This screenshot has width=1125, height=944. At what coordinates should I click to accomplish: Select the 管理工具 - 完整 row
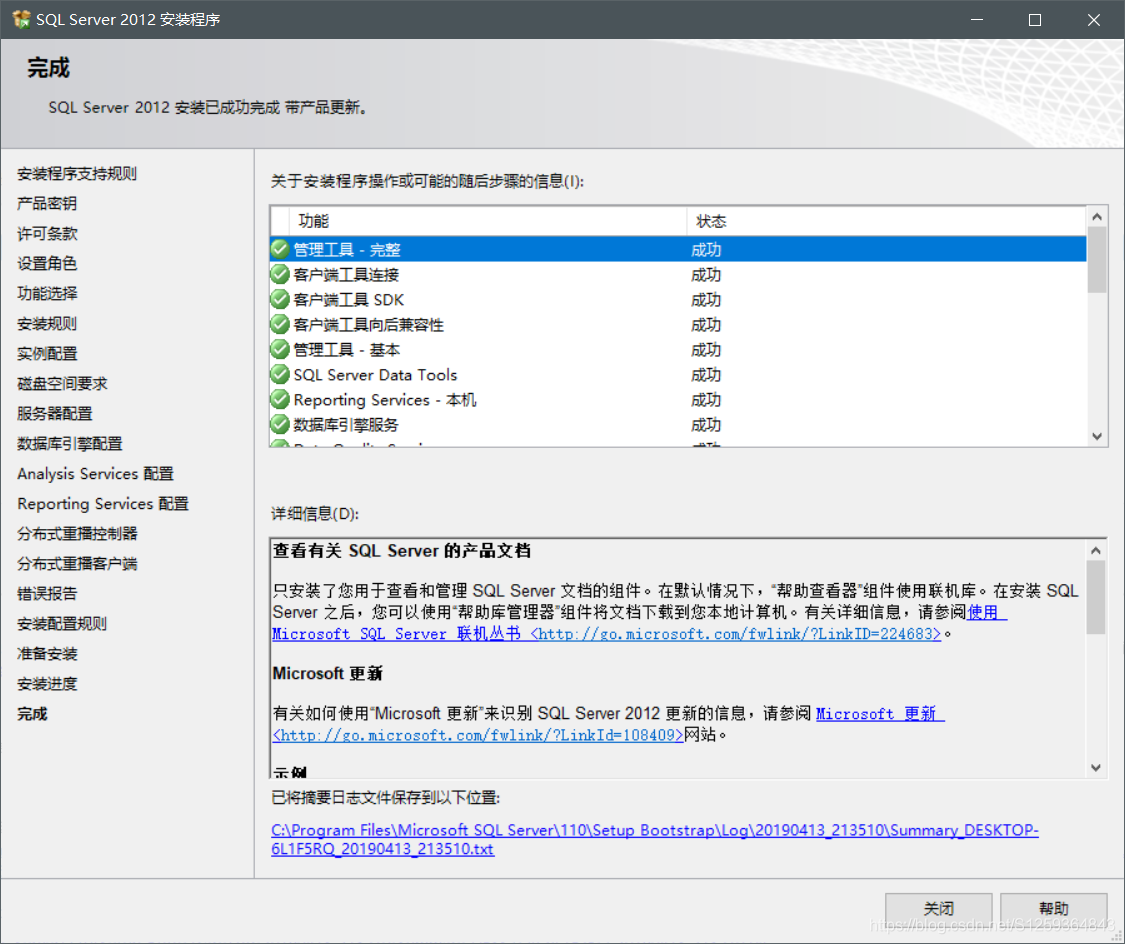(678, 249)
